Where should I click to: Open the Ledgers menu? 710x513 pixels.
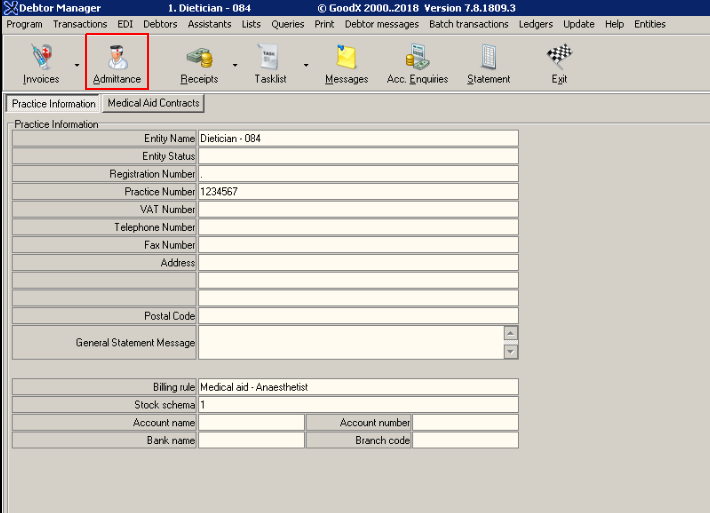coord(535,24)
